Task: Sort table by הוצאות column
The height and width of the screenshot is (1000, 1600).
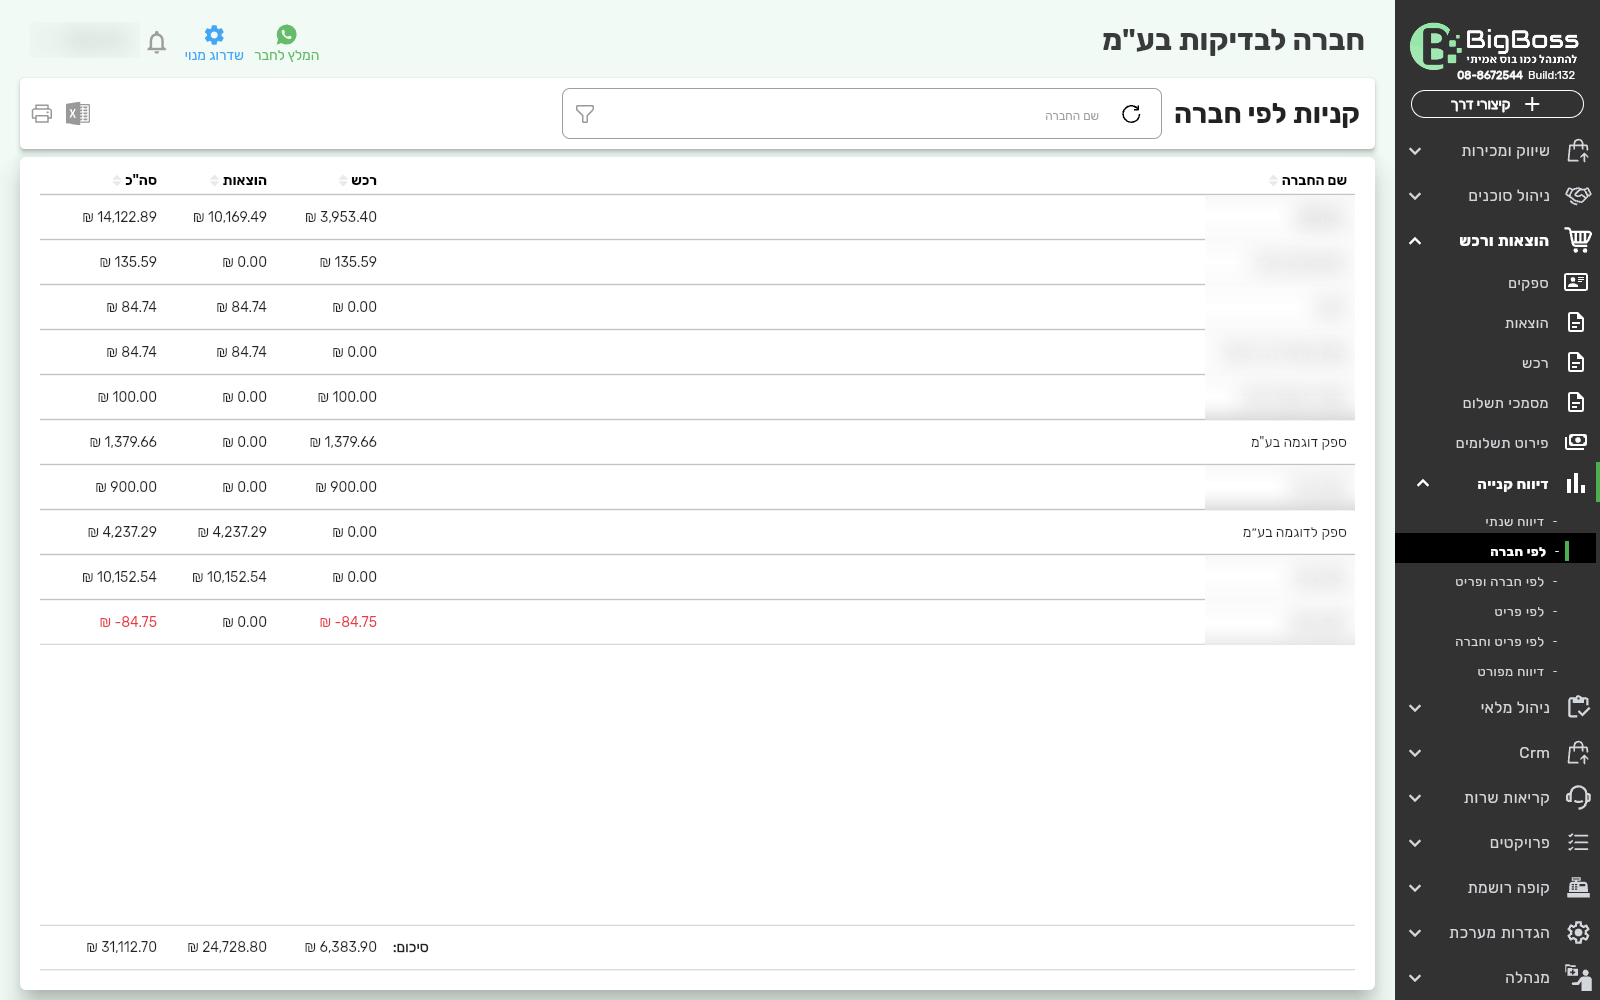Action: tap(239, 180)
